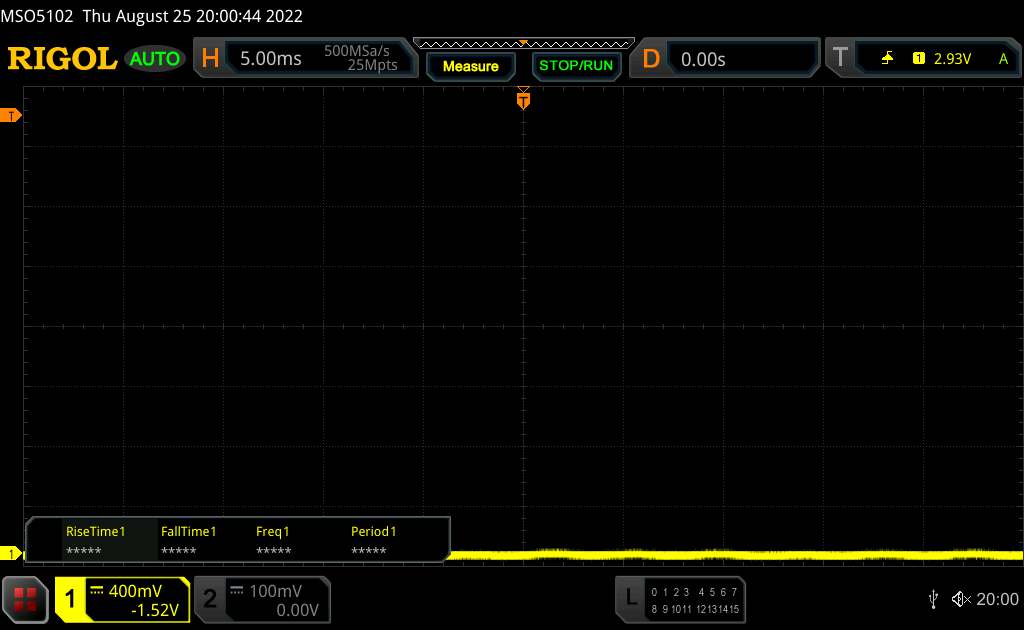Click the yellow channel 1 waveform trace
Screen dimensions: 1024x630
coord(735,556)
